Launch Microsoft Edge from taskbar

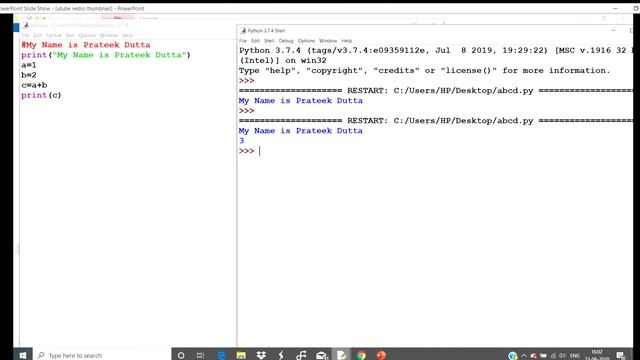coord(221,355)
